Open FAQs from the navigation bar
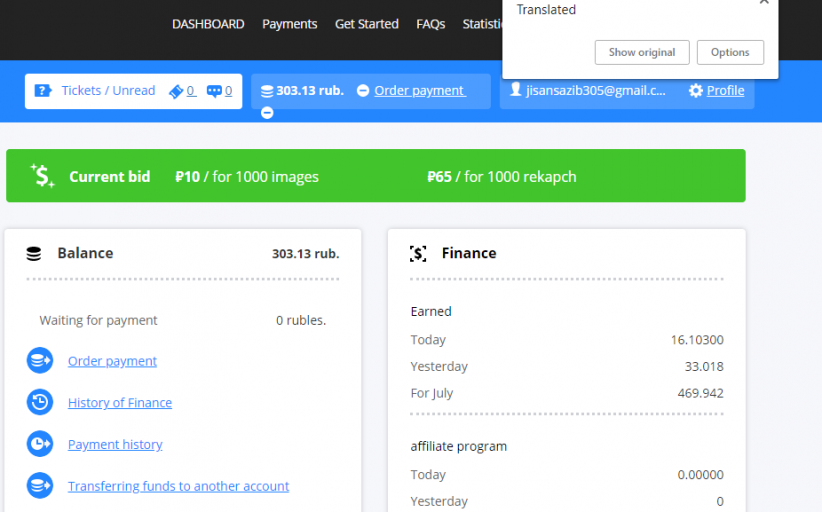Image resolution: width=822 pixels, height=512 pixels. 430,24
